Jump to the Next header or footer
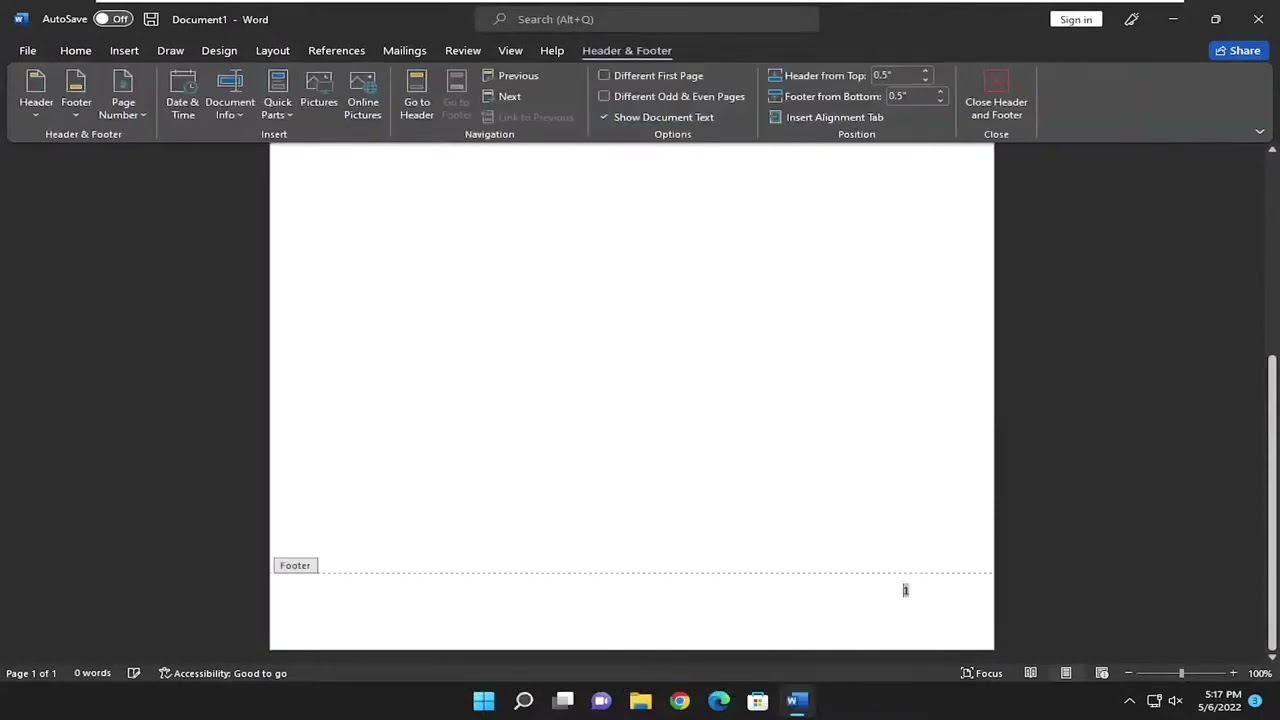Viewport: 1280px width, 720px height. [502, 97]
